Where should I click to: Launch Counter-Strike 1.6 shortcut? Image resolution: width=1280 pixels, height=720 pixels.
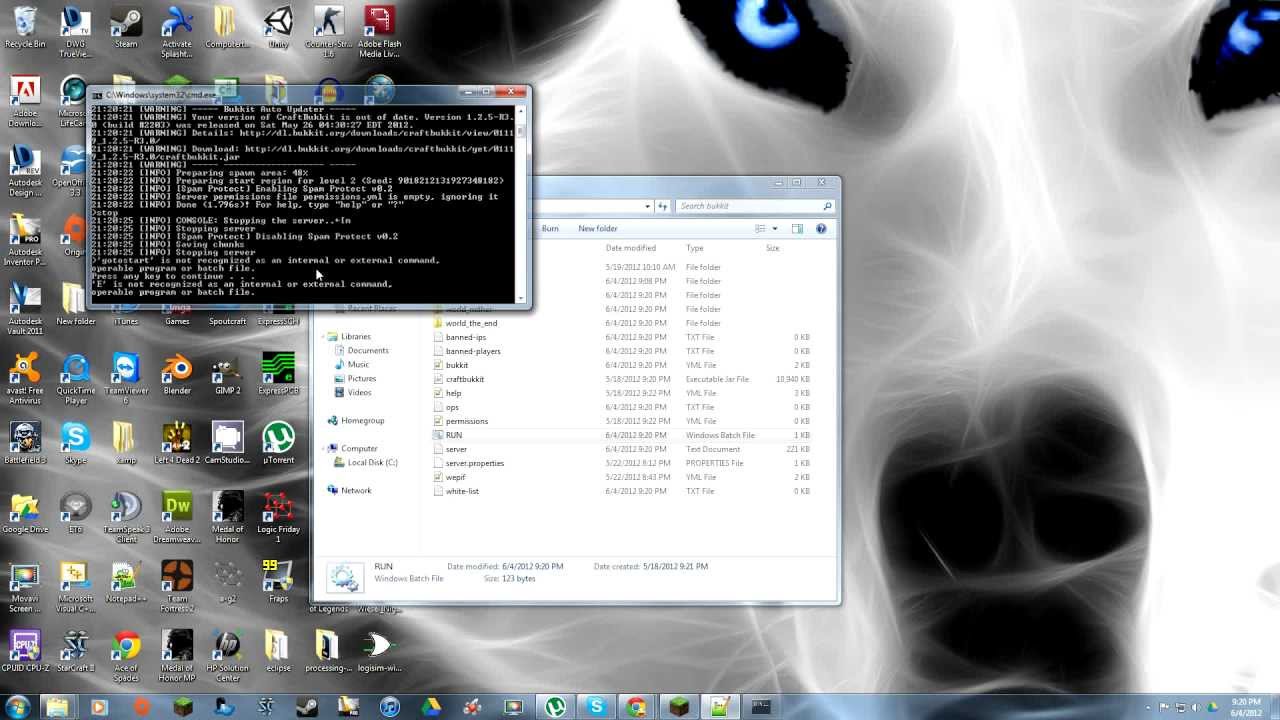328,31
